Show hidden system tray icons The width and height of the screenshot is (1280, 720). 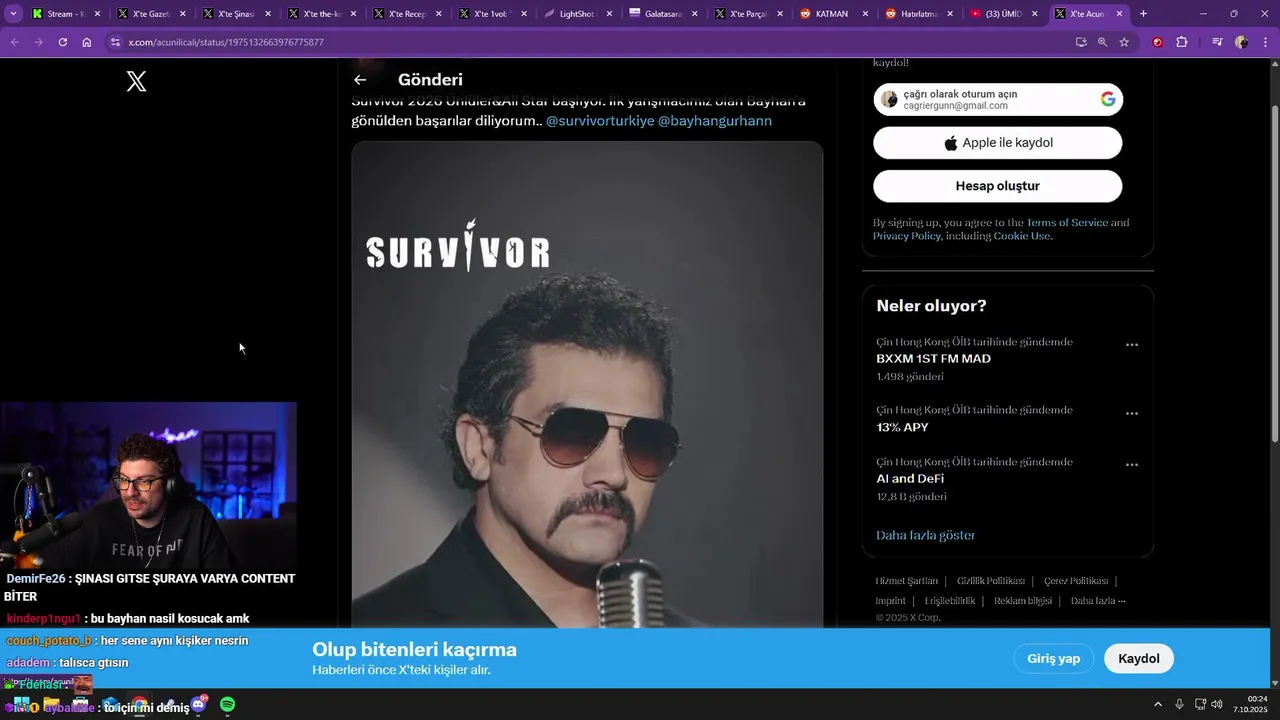(x=1158, y=705)
